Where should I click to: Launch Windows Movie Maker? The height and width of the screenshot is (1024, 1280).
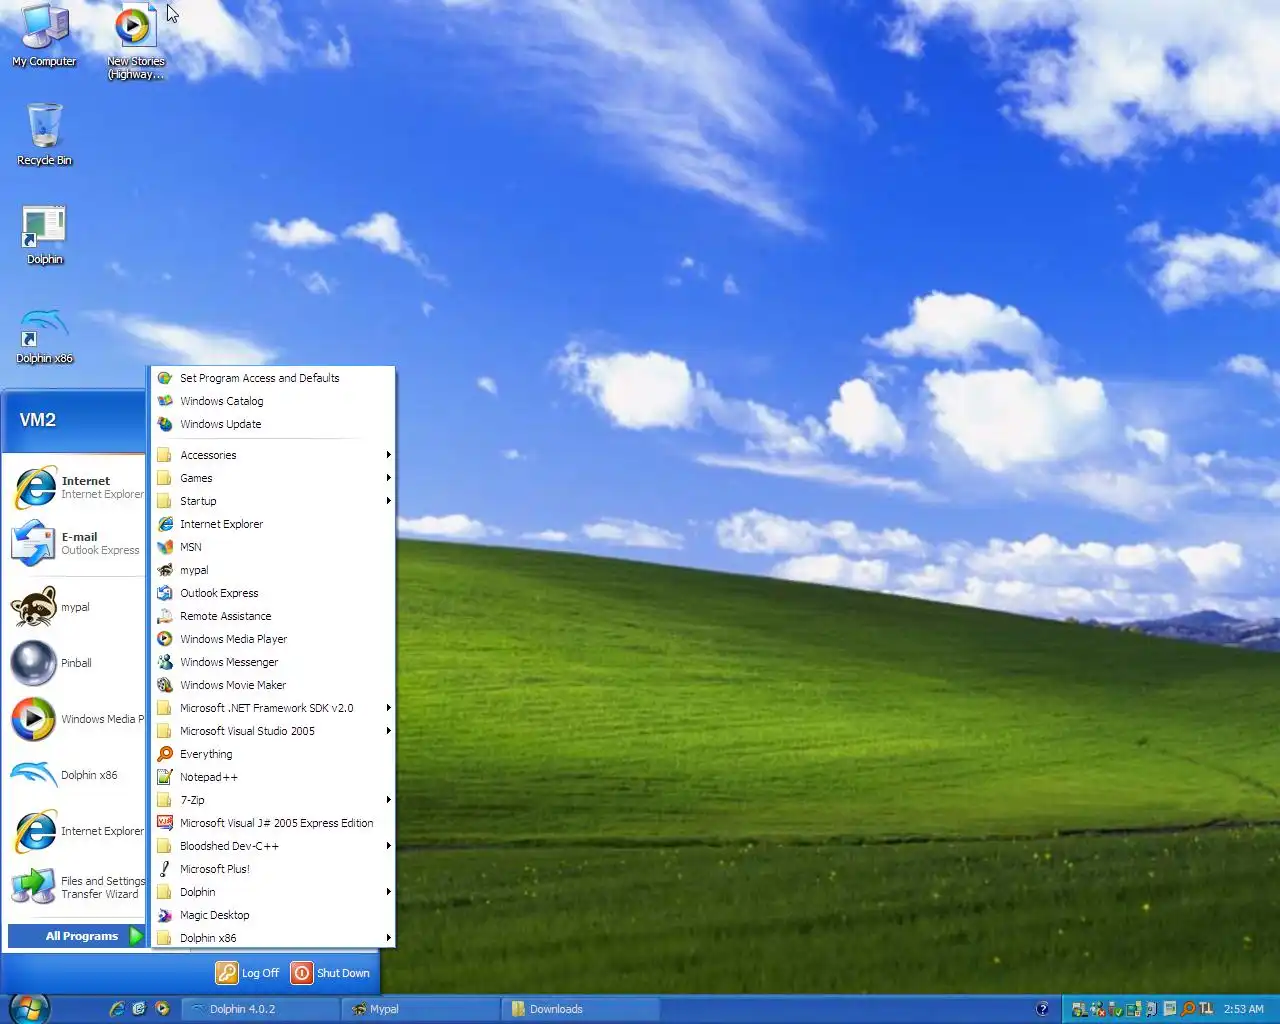tap(273, 685)
